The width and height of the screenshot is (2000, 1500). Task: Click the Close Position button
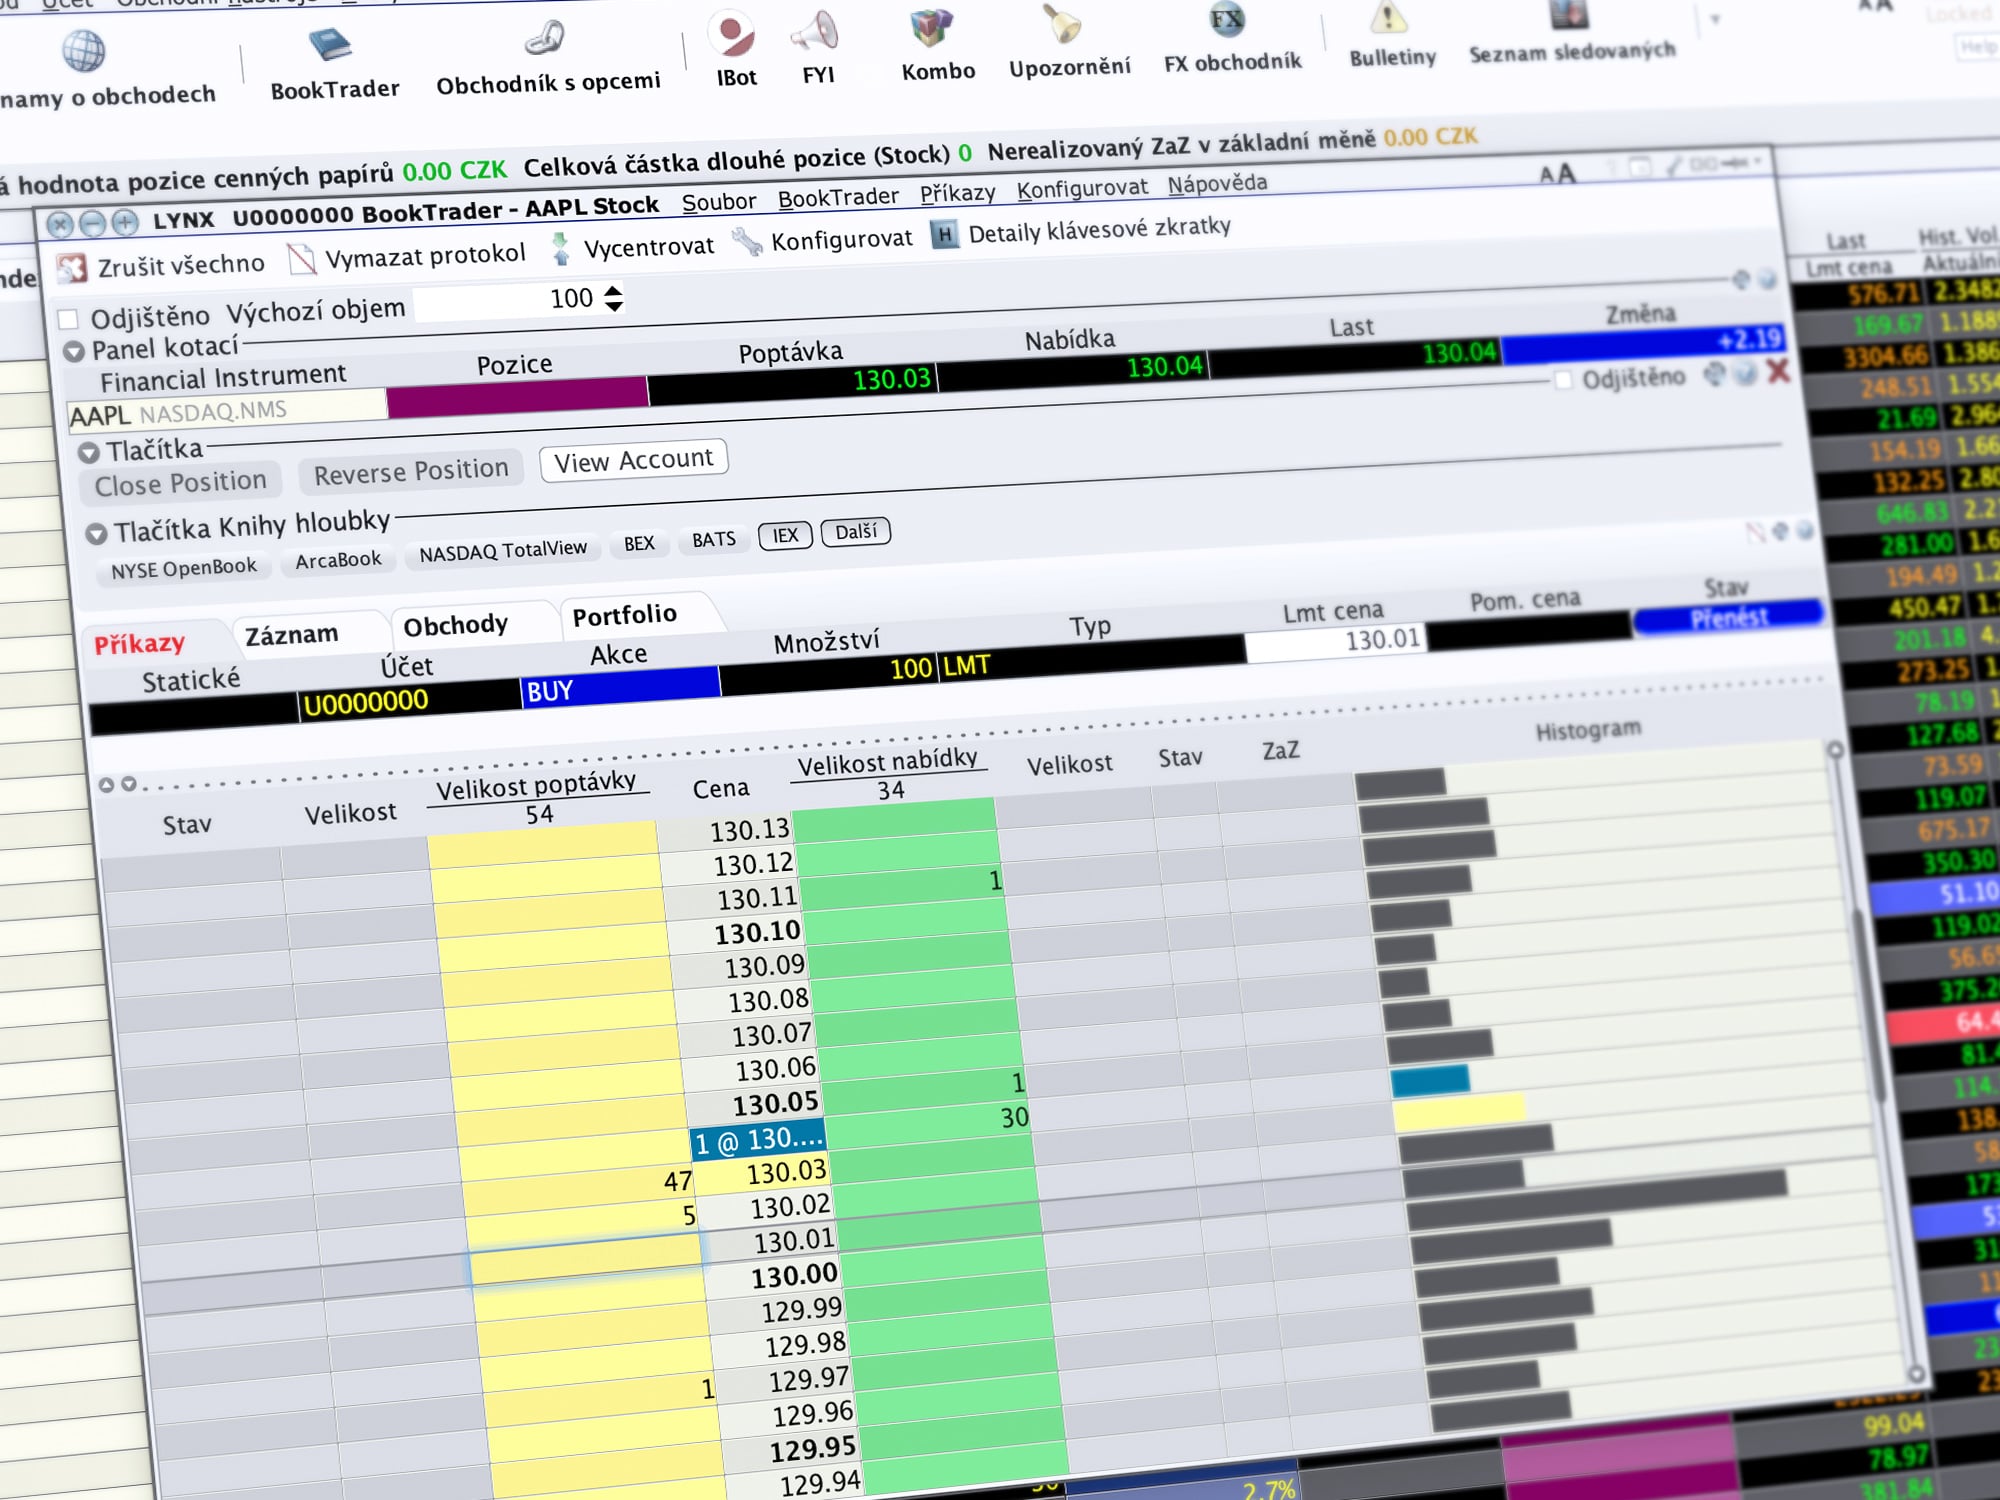click(x=180, y=483)
